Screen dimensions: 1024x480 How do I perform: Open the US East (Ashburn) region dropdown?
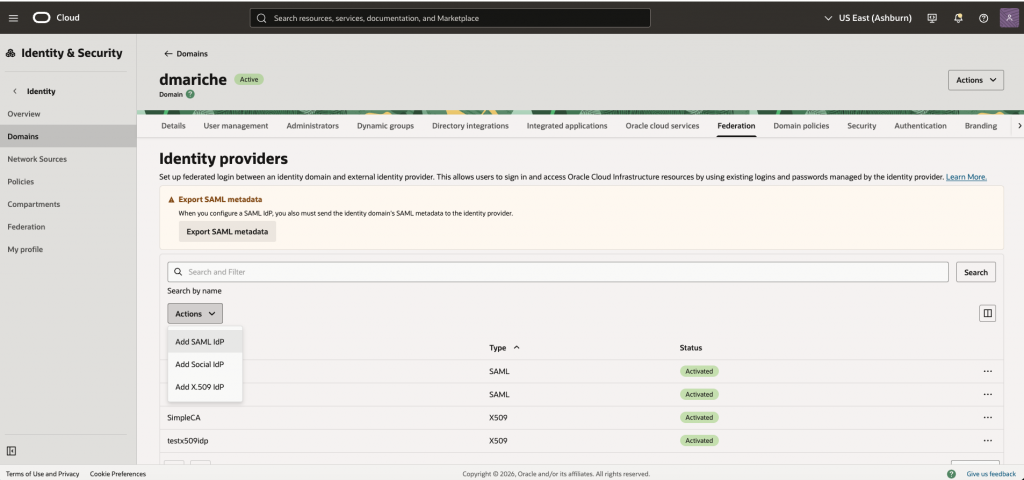(867, 18)
